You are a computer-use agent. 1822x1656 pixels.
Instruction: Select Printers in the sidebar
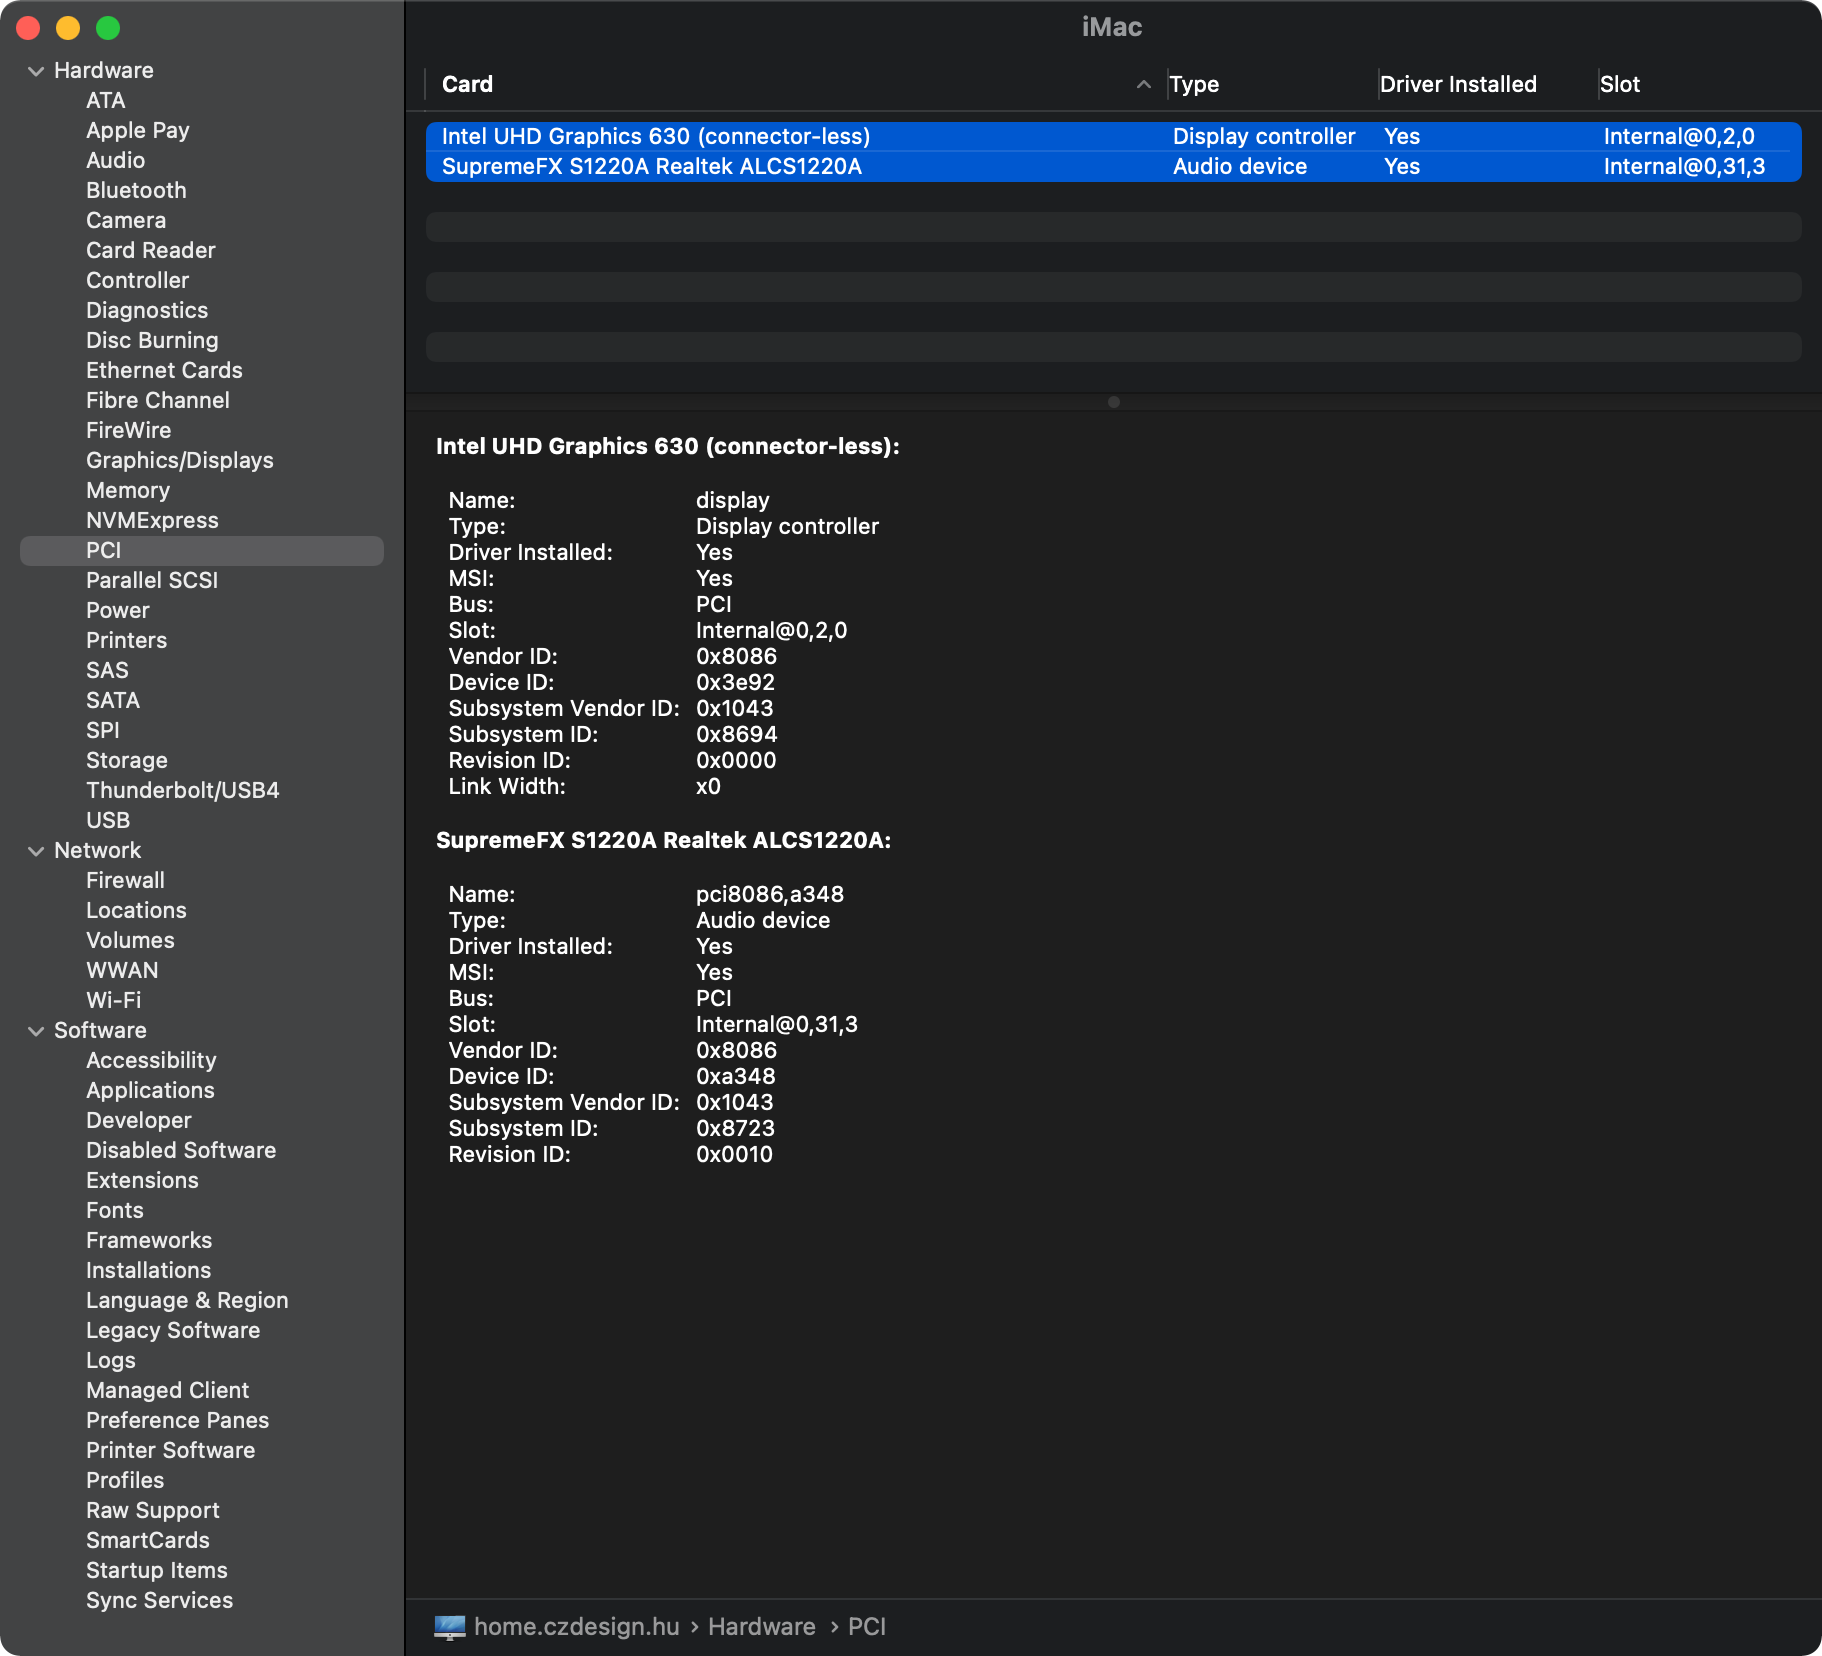coord(127,641)
